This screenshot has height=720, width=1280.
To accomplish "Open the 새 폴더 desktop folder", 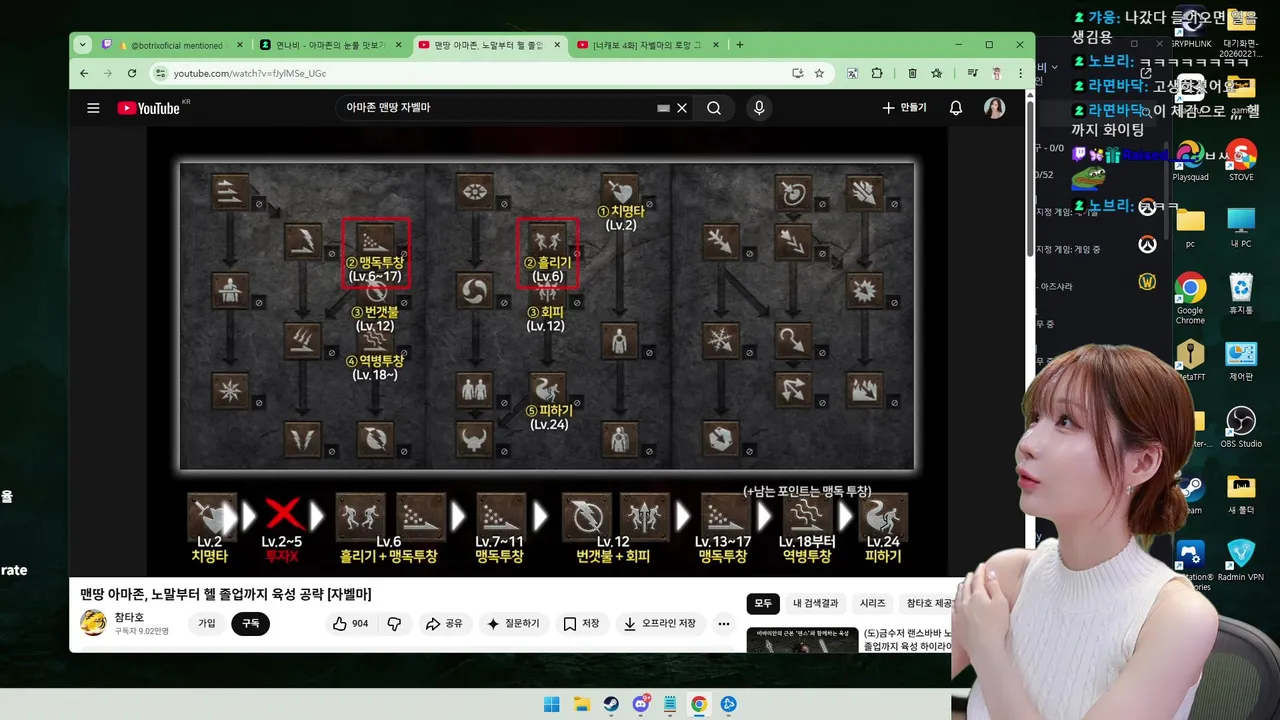I will (x=1241, y=494).
